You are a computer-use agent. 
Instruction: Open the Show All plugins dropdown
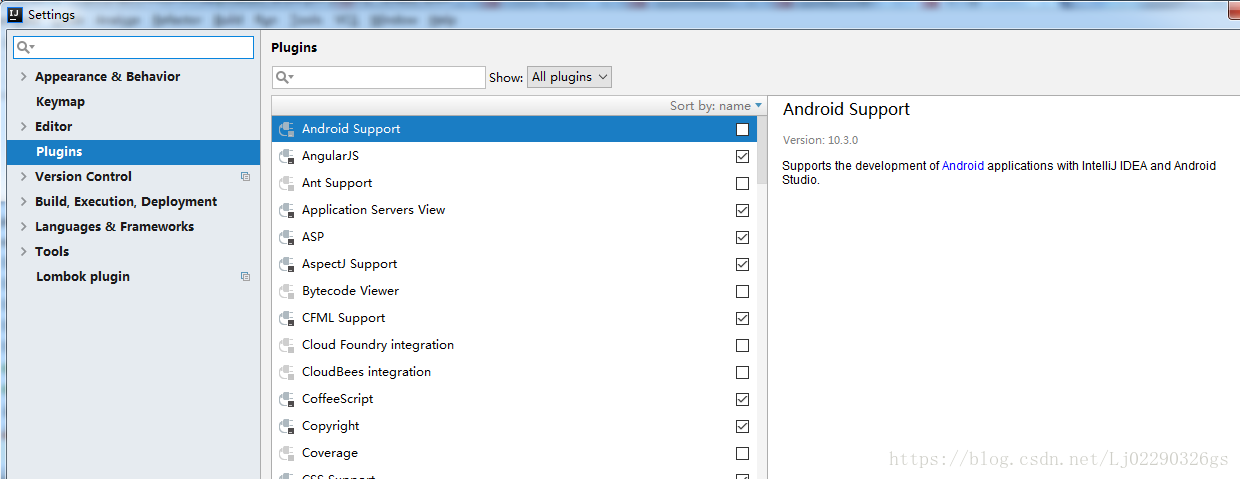tap(569, 77)
